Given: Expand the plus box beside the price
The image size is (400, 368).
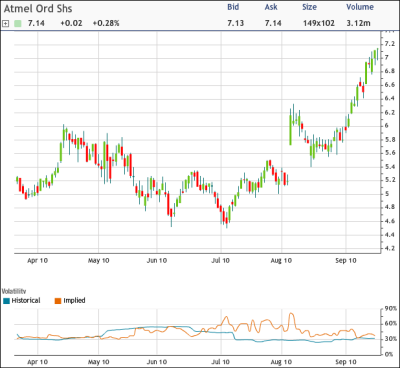Looking at the screenshot, I should point(5,23).
